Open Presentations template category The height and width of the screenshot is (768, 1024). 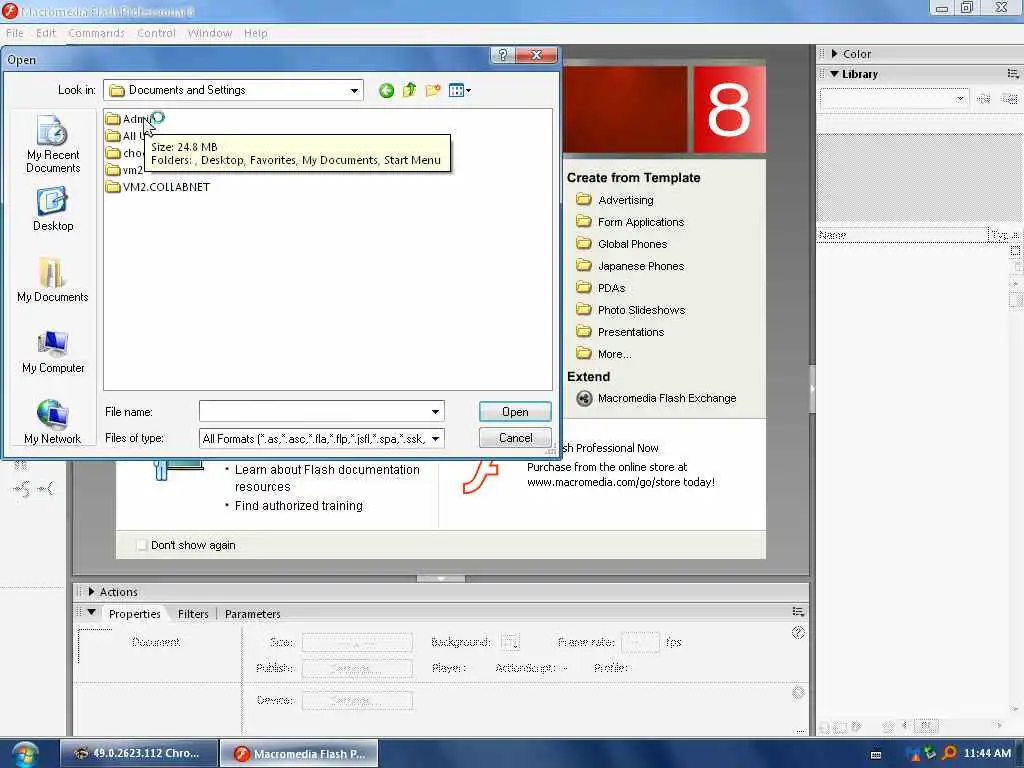pyautogui.click(x=620, y=332)
